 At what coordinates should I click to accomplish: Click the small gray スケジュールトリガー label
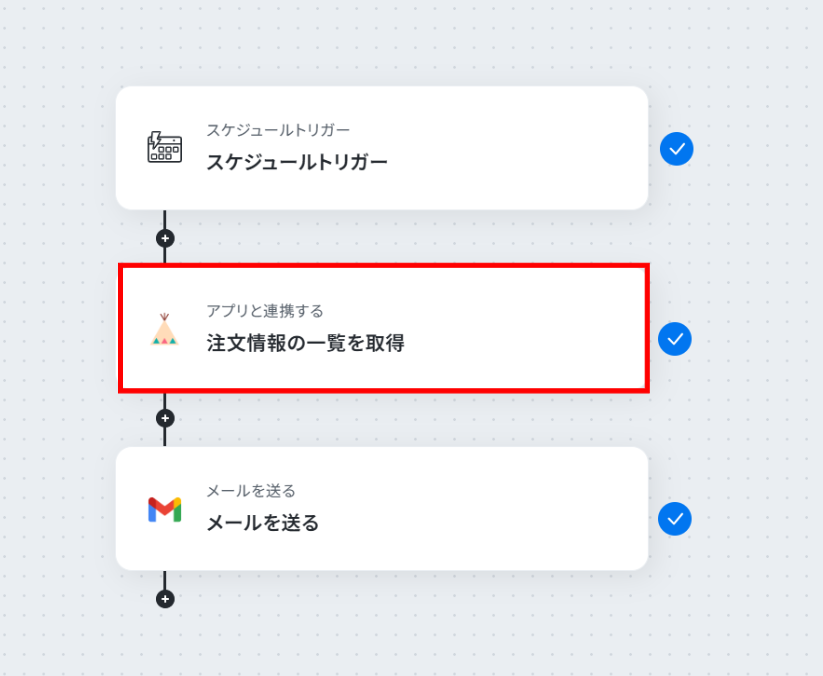click(x=278, y=130)
